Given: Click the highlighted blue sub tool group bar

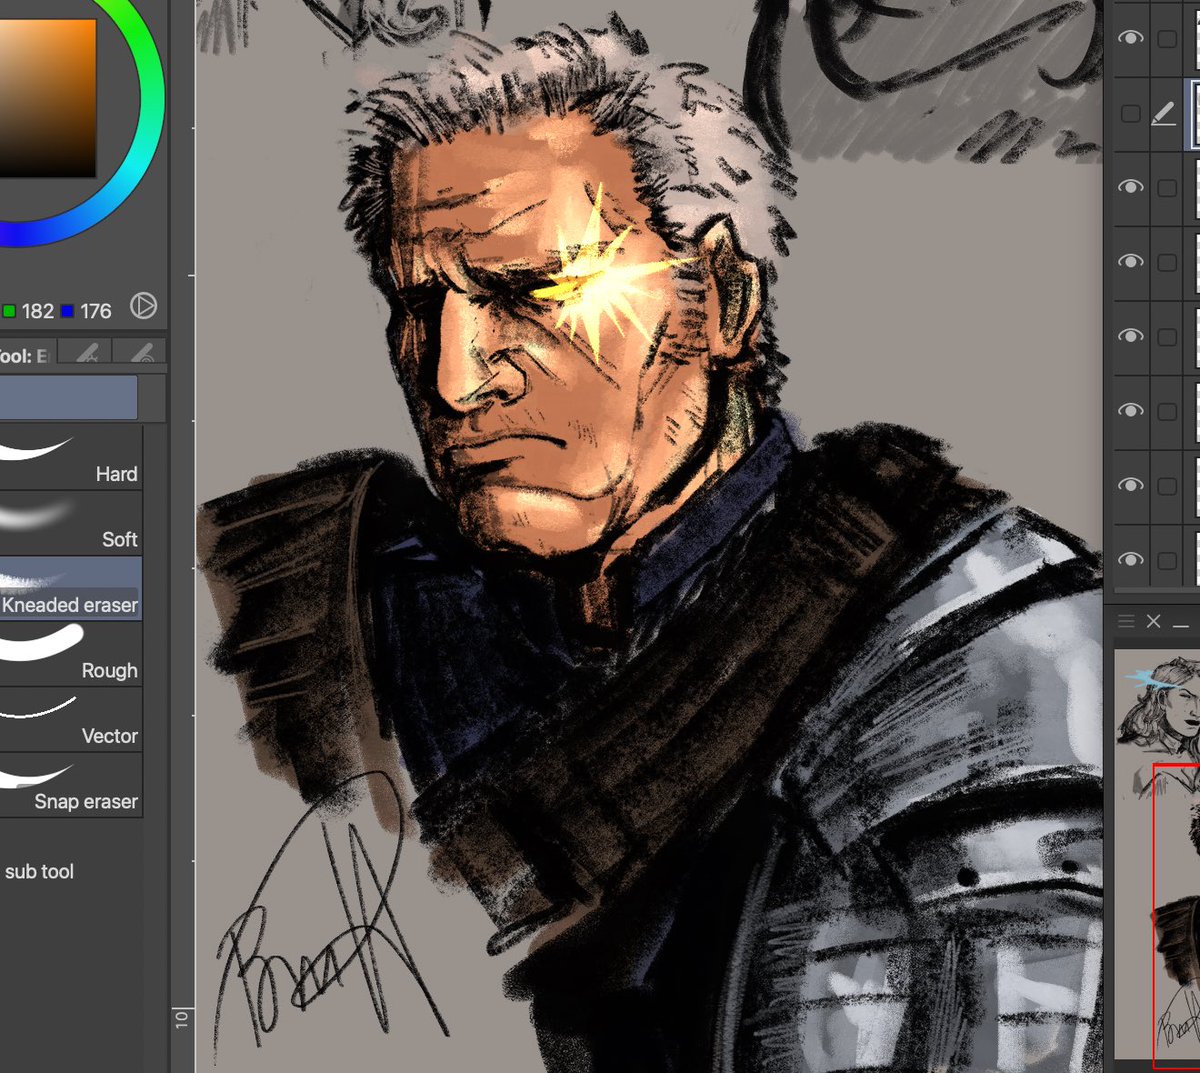Looking at the screenshot, I should pyautogui.click(x=68, y=397).
